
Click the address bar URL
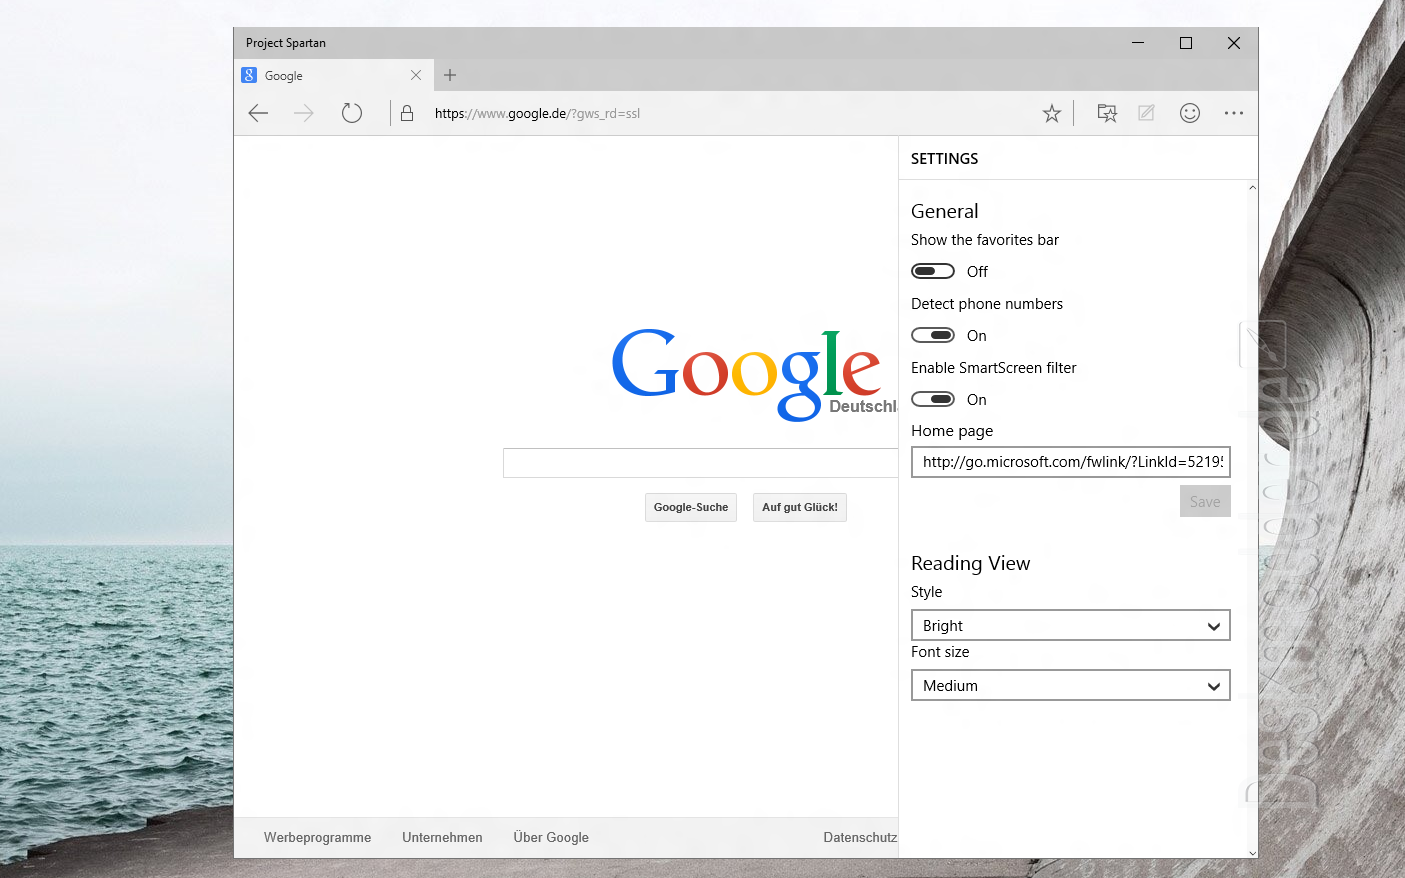pyautogui.click(x=537, y=113)
